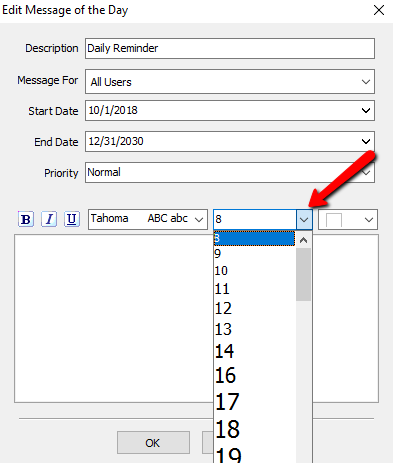Click the font size list scrollbar thumb
Viewport: 393px width, 463px height.
click(303, 274)
